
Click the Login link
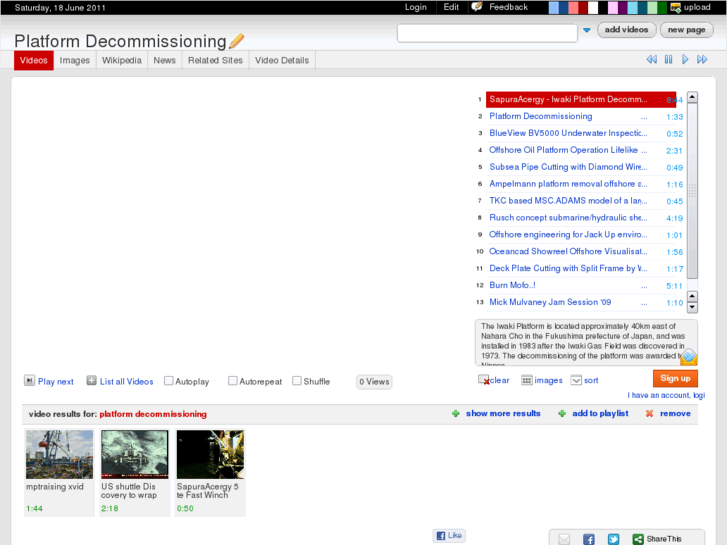415,7
